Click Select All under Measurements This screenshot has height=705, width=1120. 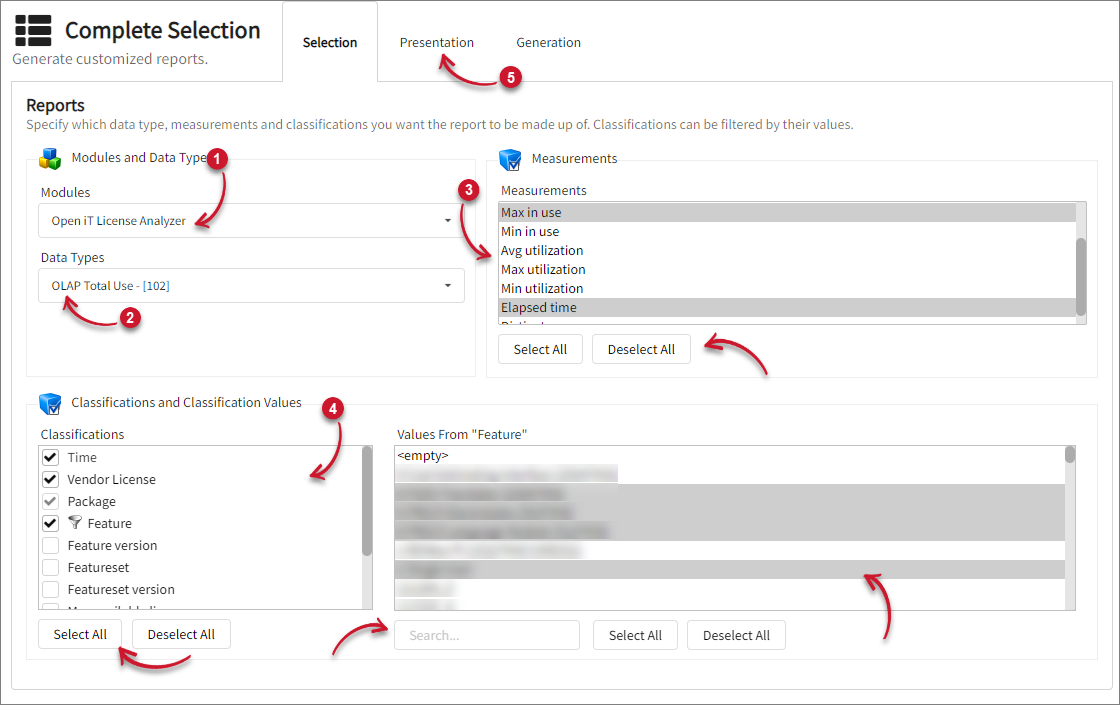tap(540, 349)
